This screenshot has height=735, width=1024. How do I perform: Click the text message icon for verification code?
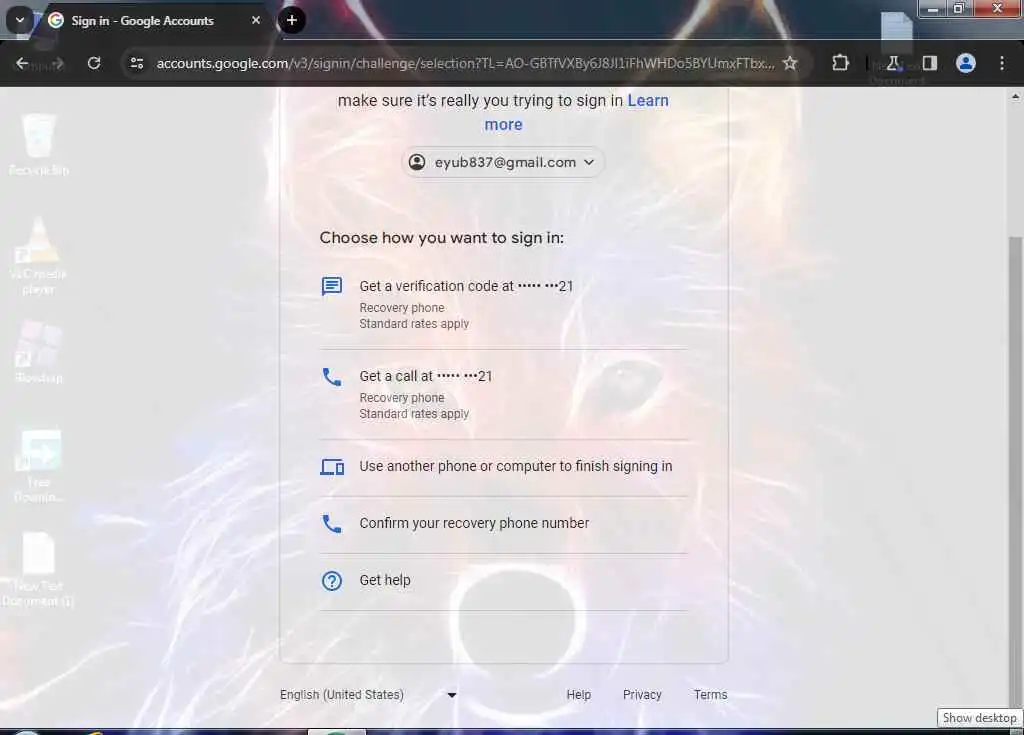click(332, 286)
